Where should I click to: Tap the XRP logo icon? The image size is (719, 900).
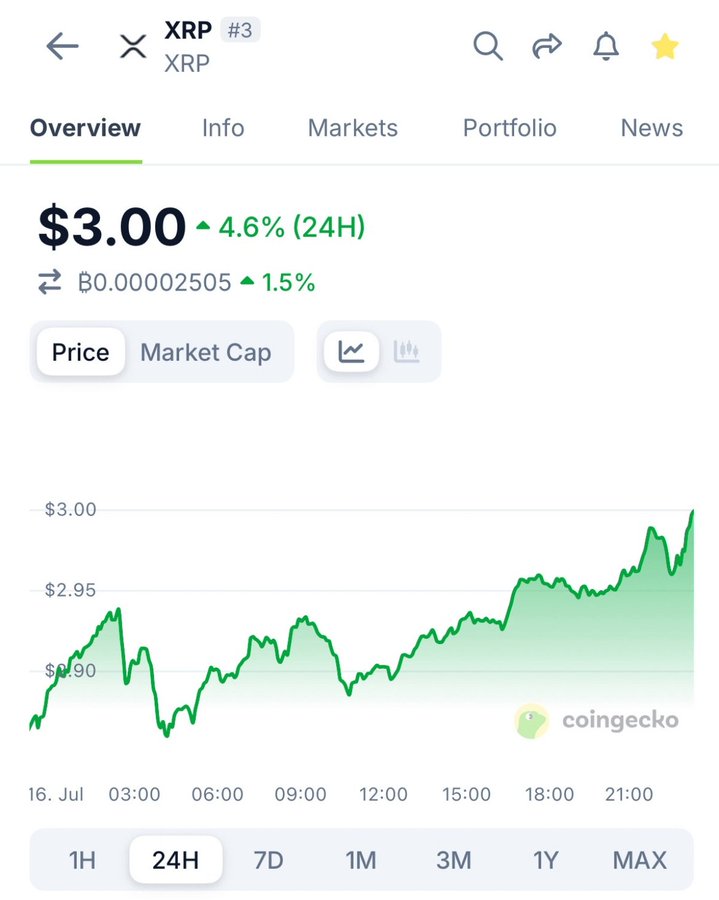coord(133,46)
